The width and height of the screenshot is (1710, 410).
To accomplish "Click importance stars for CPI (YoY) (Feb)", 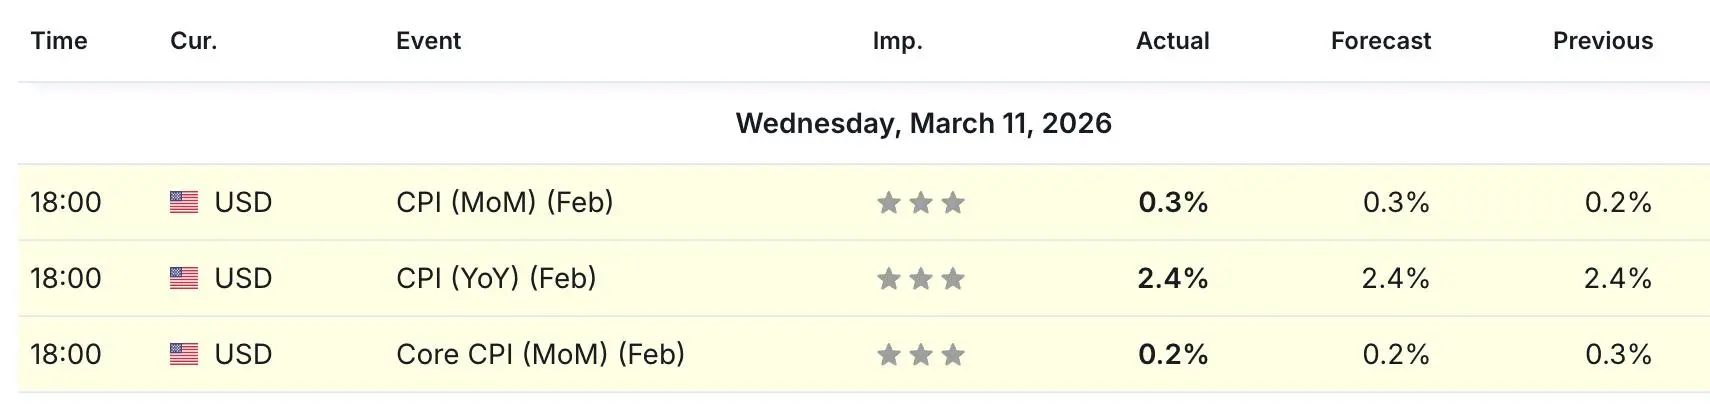I will 920,279.
